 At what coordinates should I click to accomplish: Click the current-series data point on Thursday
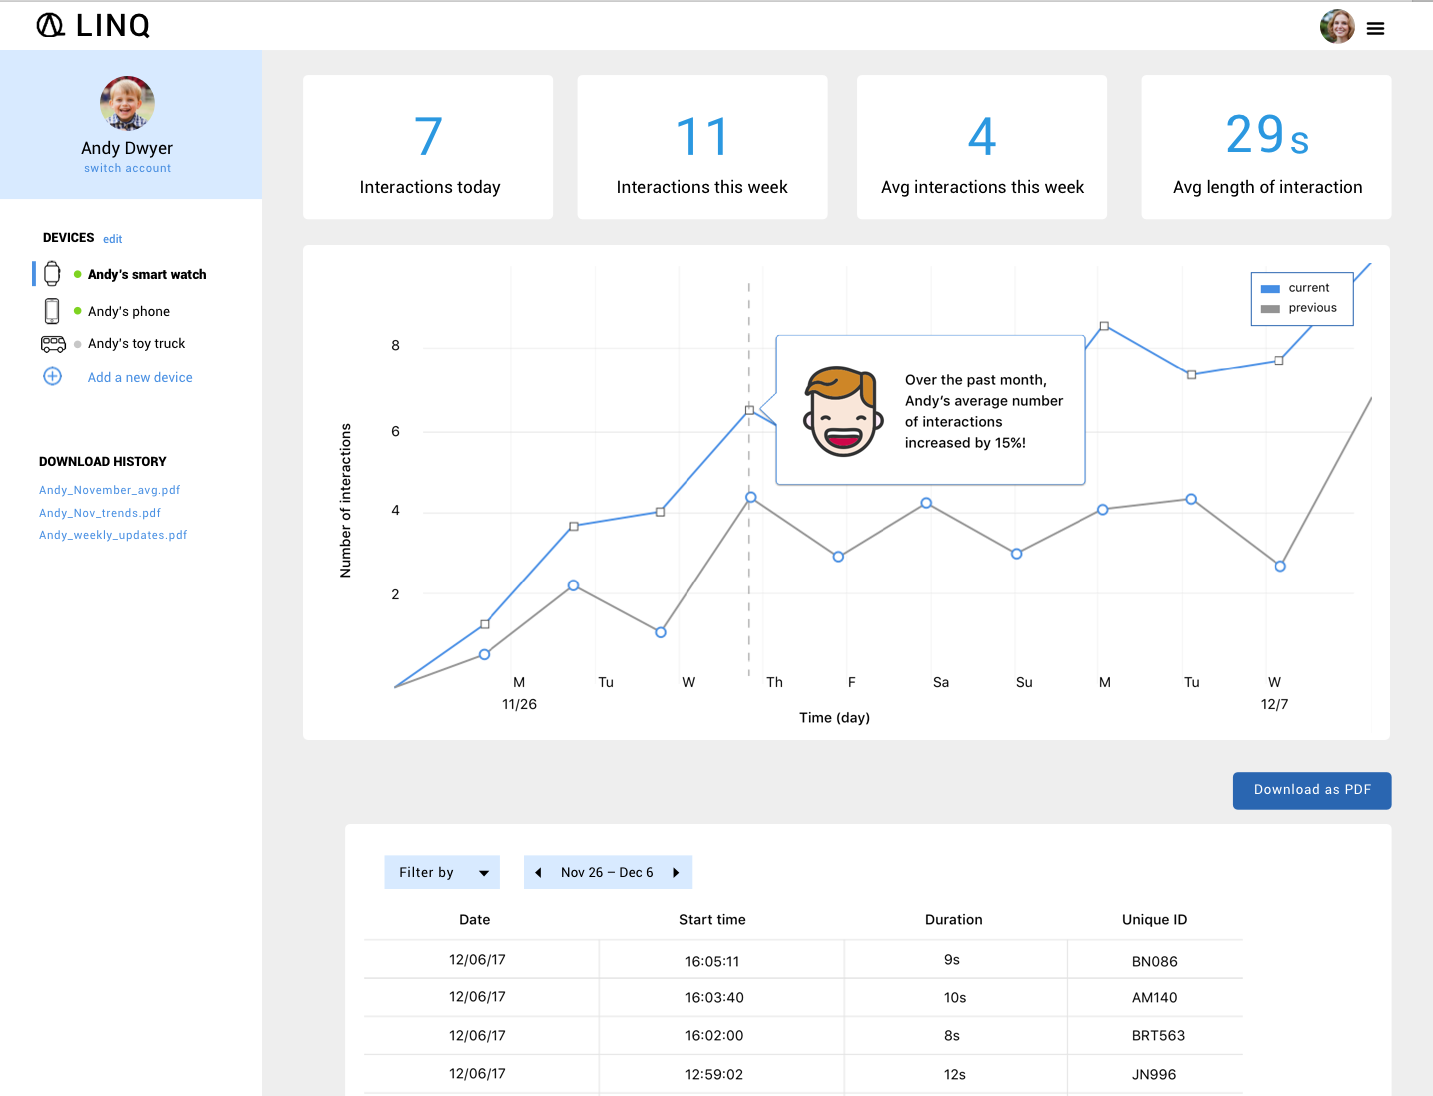pos(749,410)
